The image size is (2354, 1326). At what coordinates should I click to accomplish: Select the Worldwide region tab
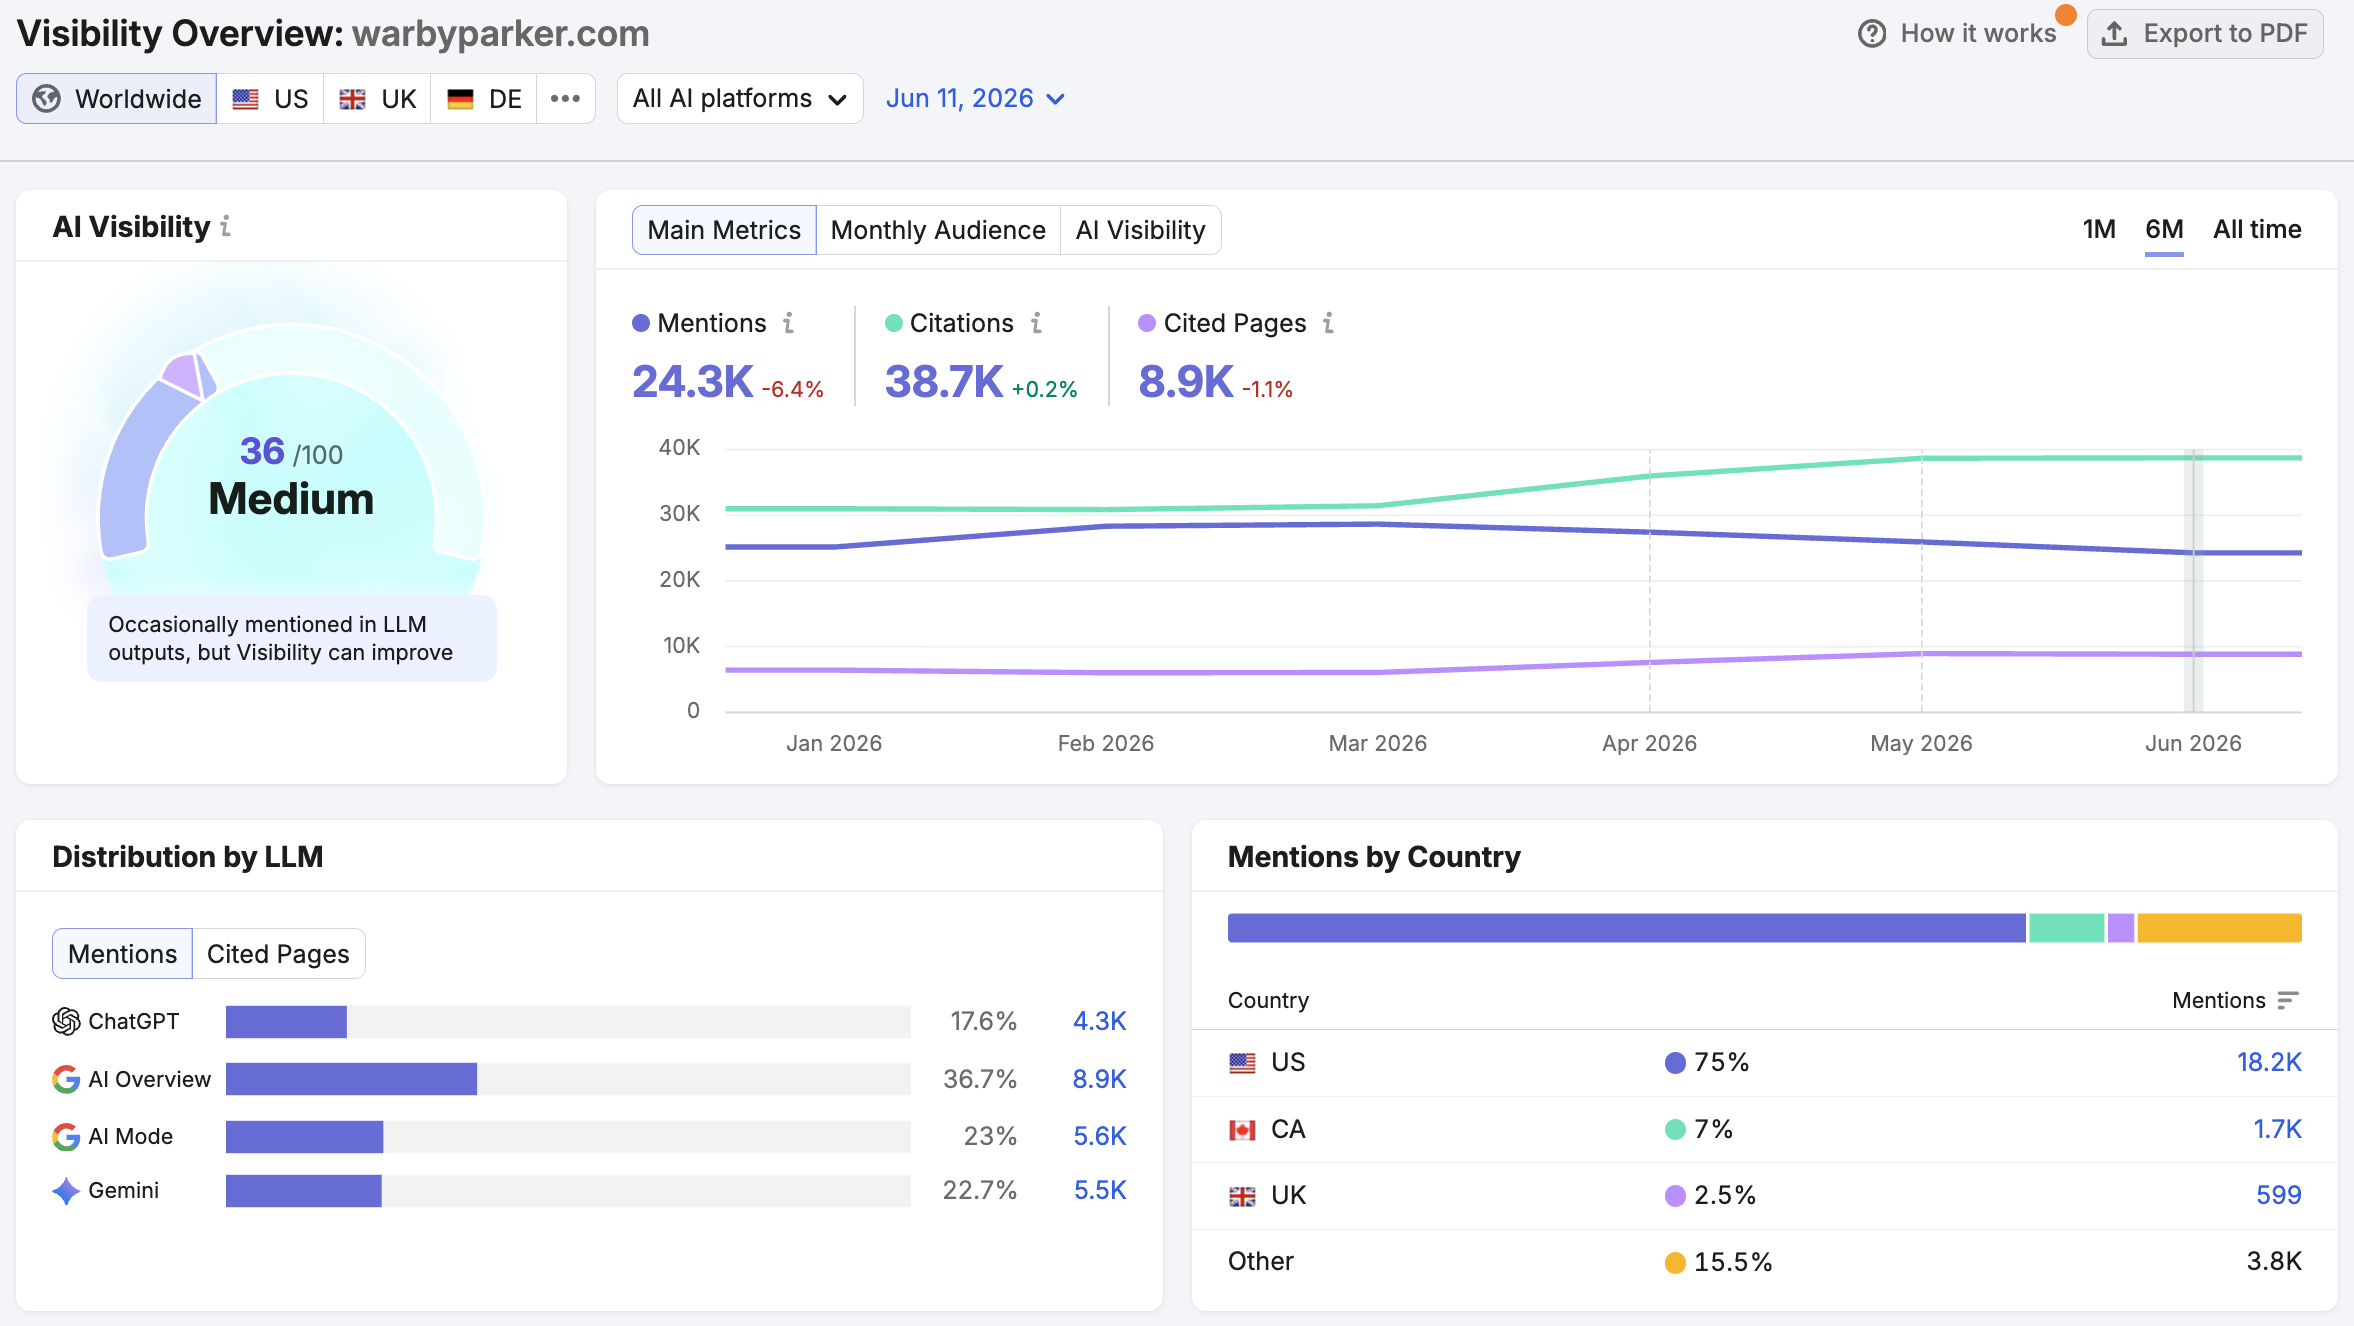117,98
